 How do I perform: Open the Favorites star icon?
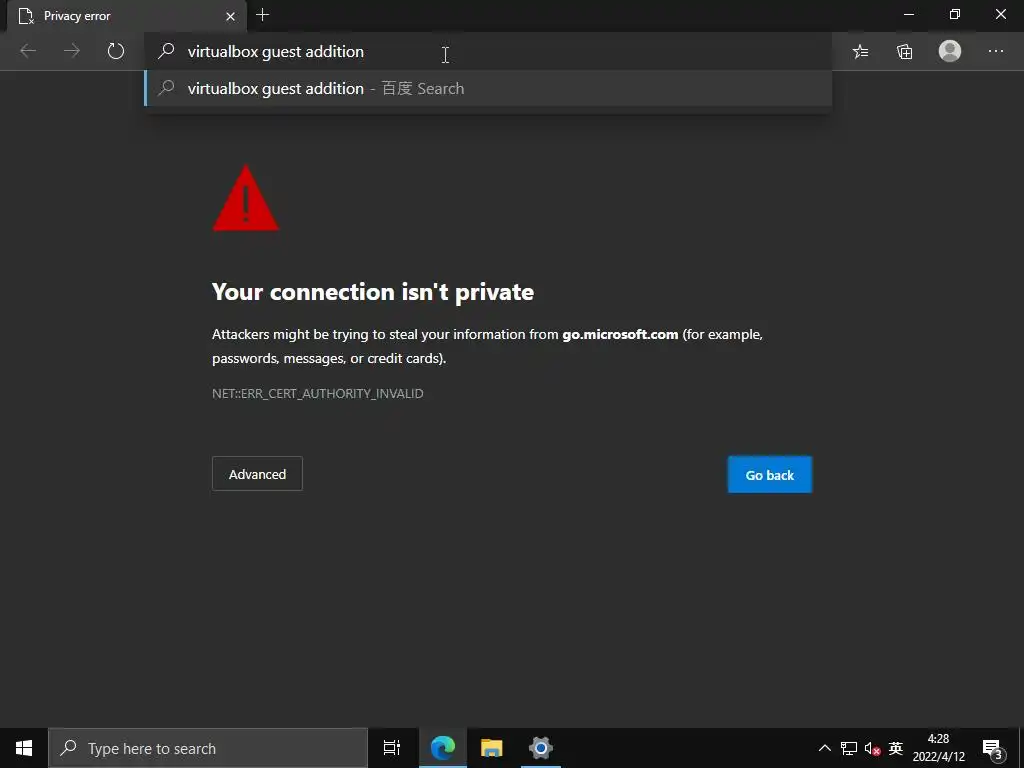[x=861, y=51]
